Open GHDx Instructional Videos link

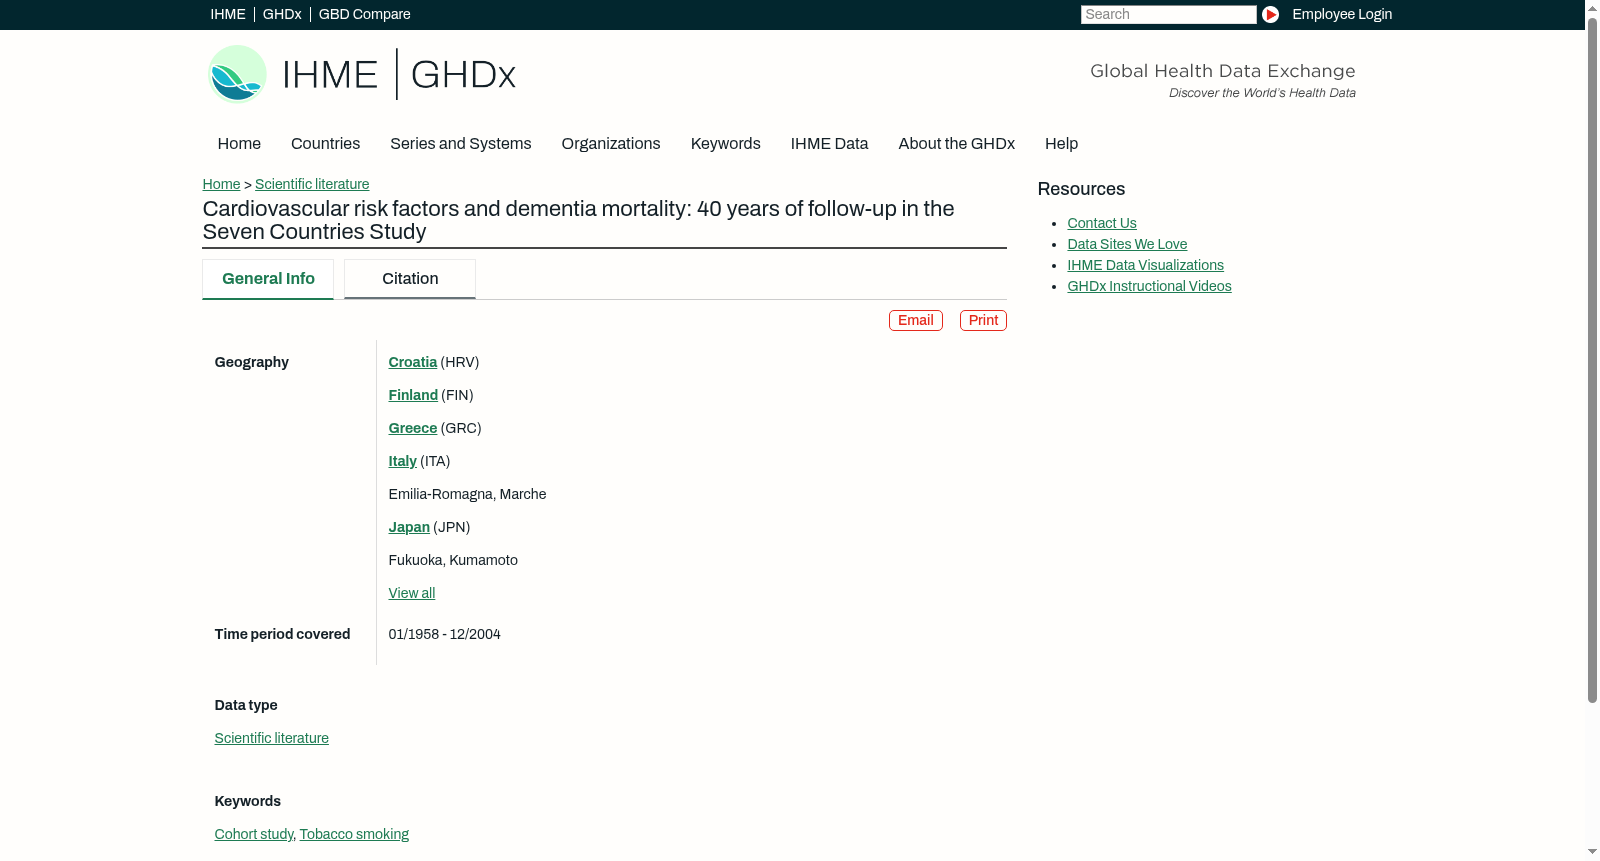click(1150, 286)
